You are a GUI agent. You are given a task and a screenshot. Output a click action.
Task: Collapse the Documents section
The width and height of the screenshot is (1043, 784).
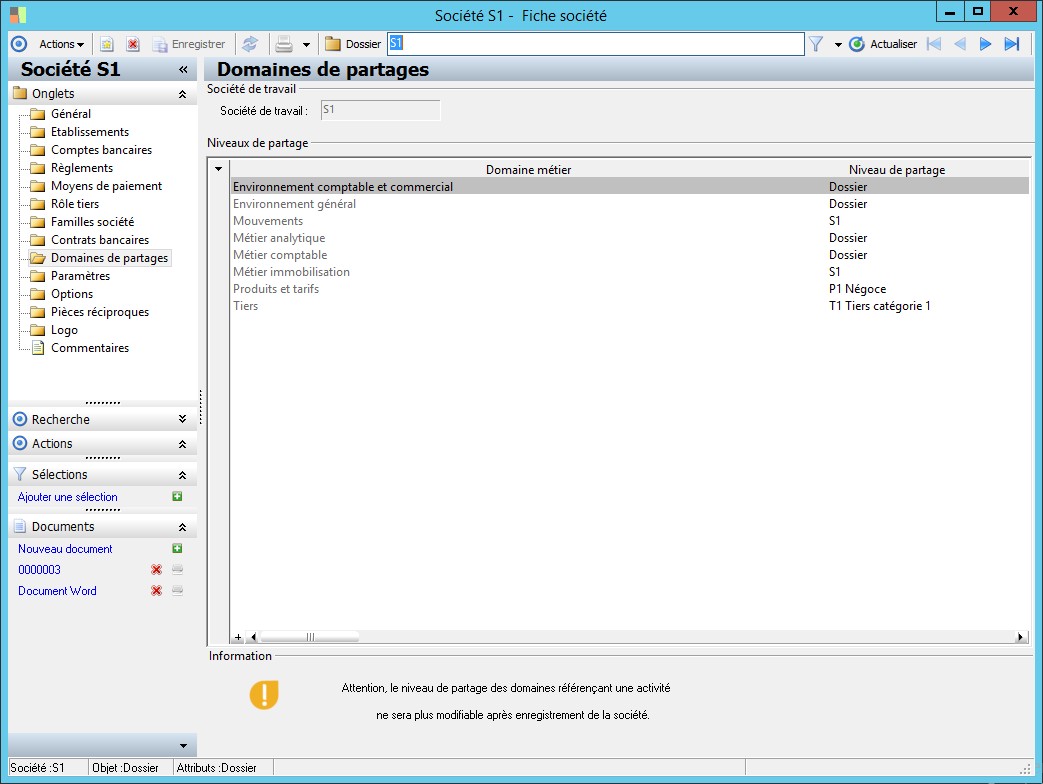click(182, 527)
